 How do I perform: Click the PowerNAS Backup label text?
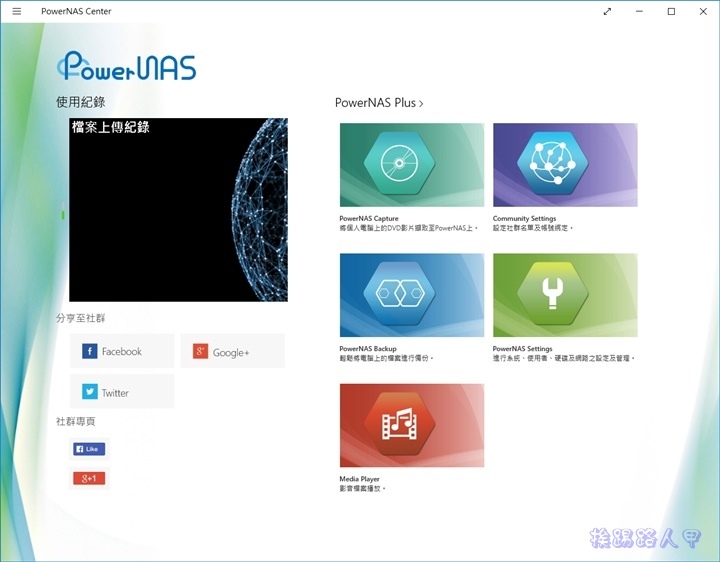point(368,348)
